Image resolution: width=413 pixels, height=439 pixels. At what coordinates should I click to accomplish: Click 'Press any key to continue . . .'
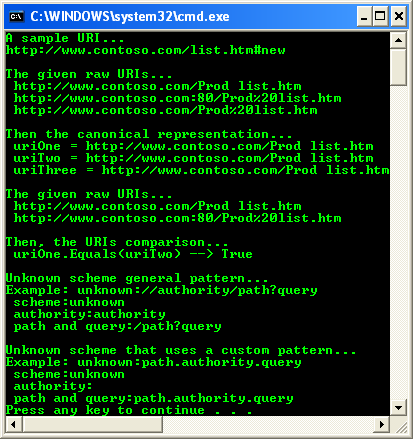pos(129,410)
